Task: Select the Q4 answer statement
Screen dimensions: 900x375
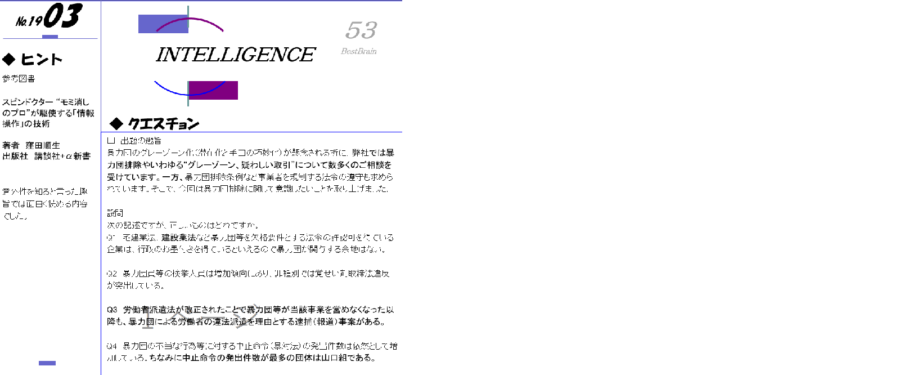Action: [252, 352]
